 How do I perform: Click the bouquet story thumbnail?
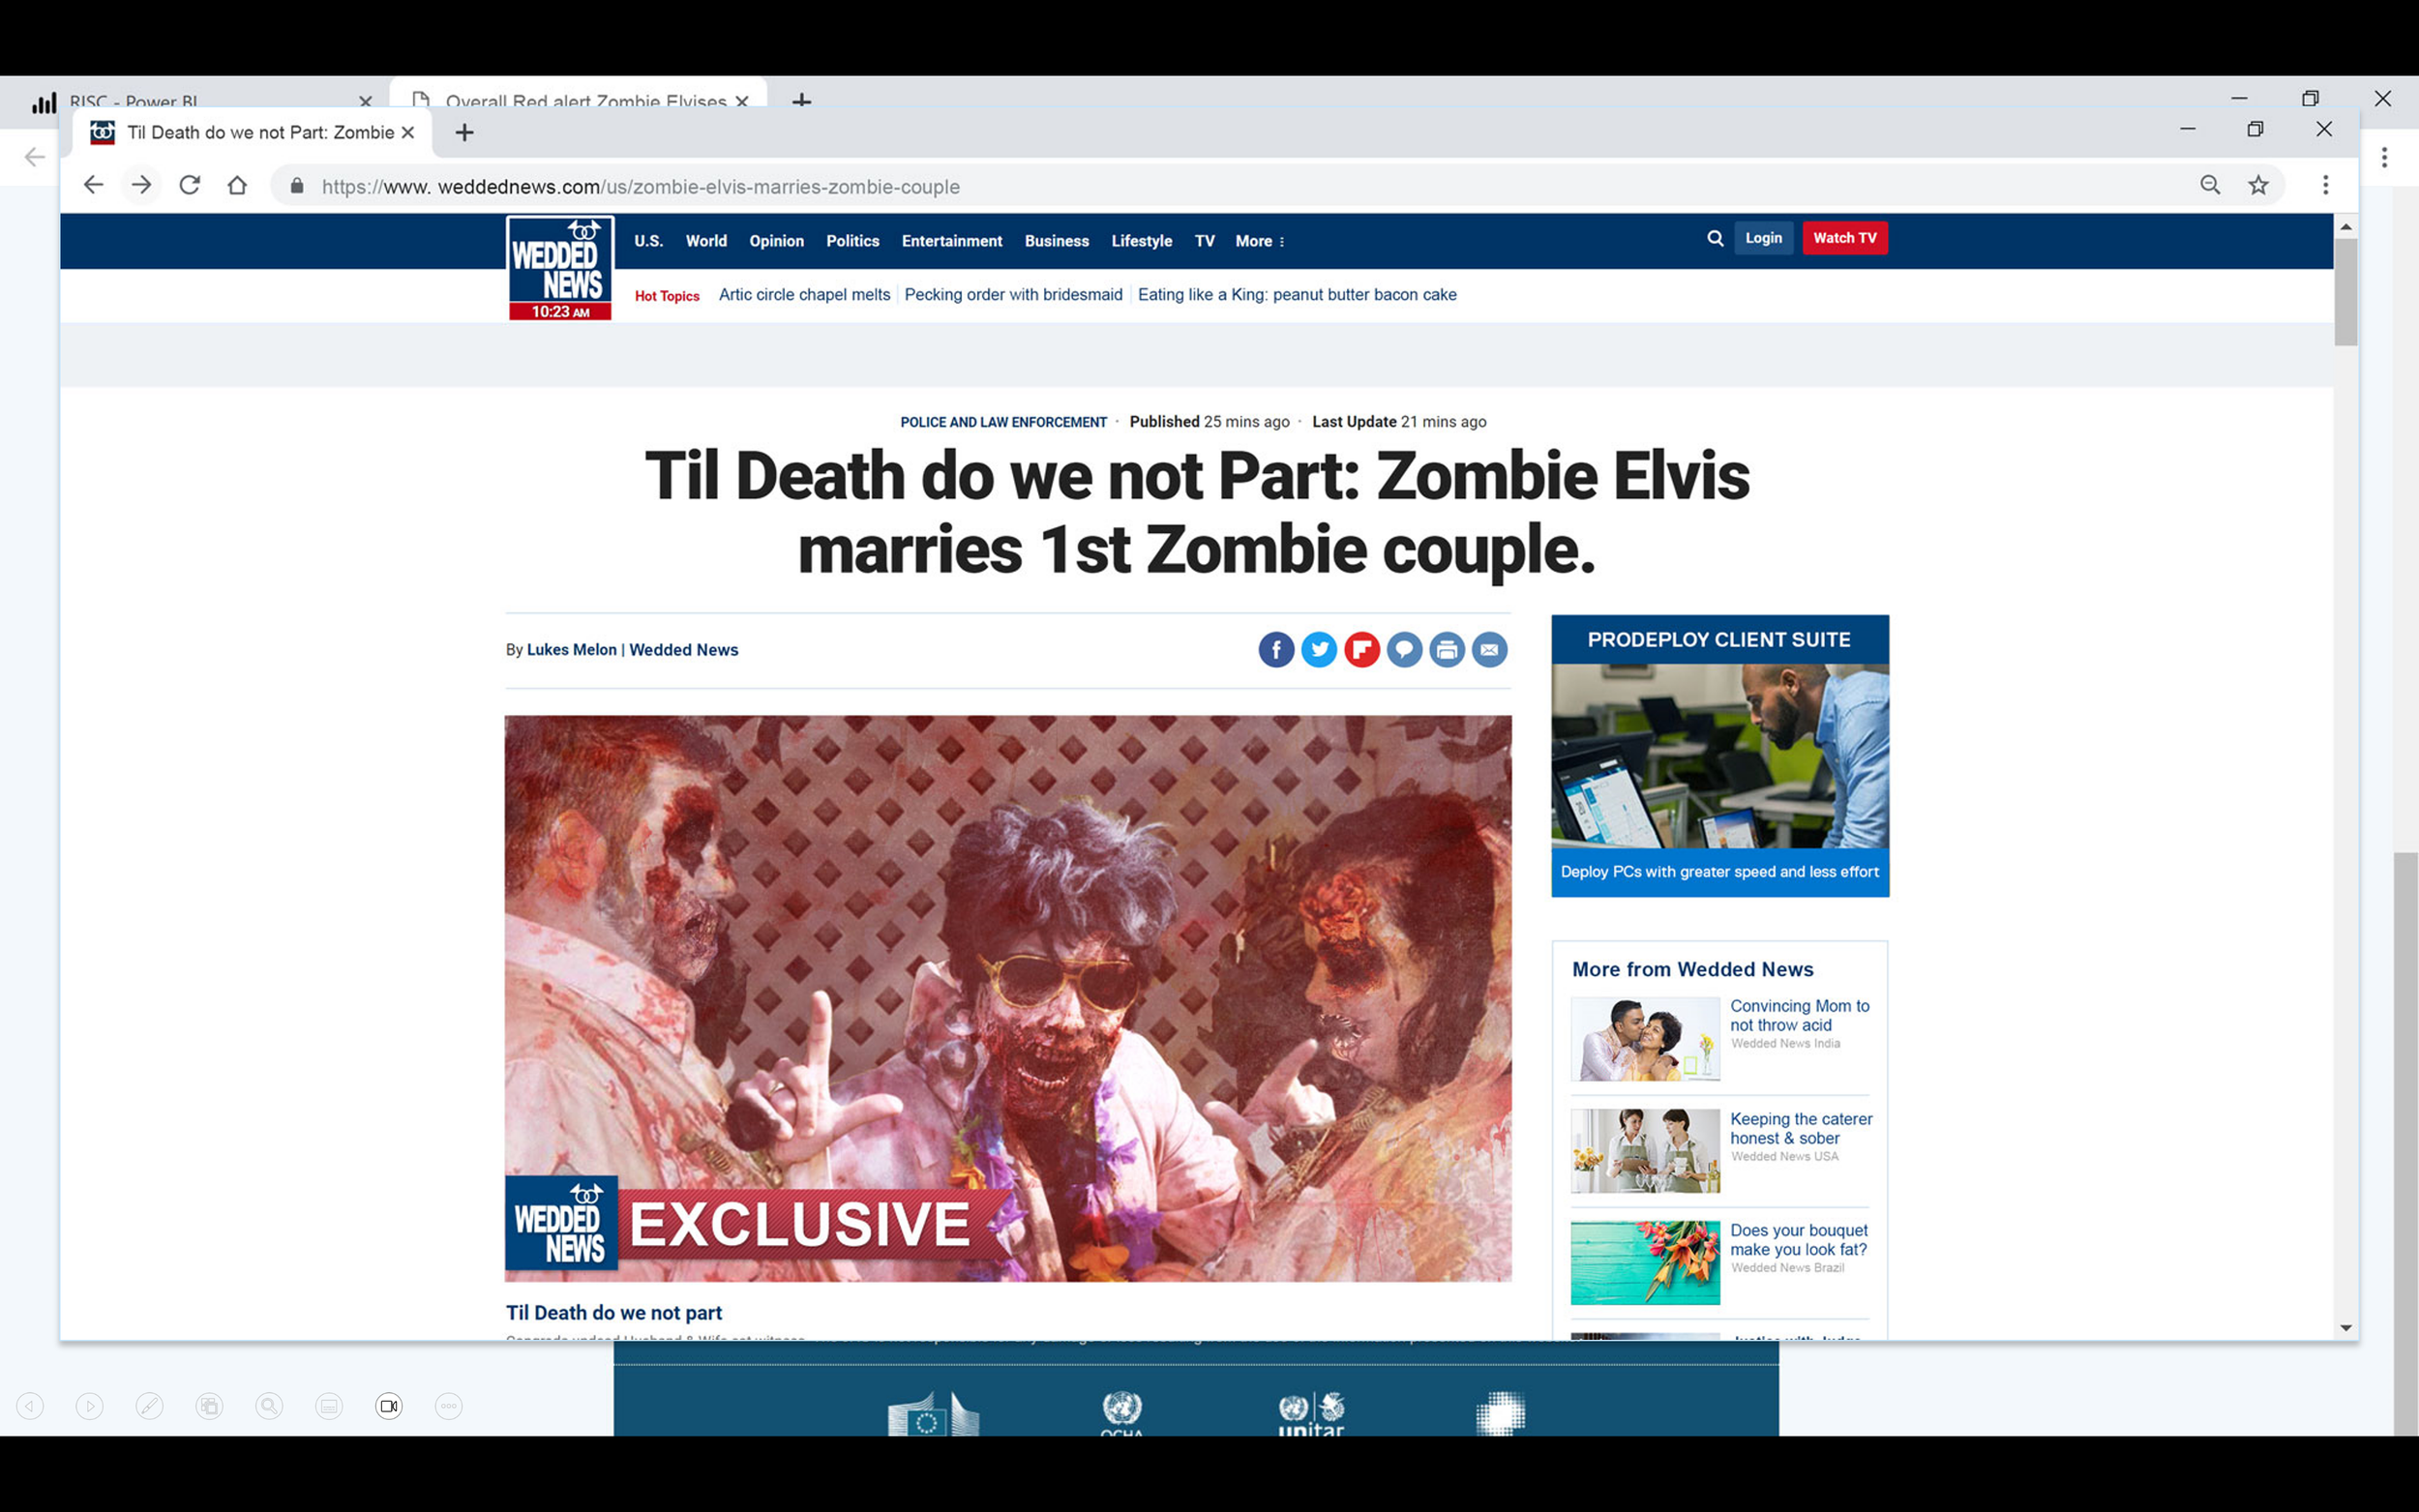(x=1645, y=1262)
